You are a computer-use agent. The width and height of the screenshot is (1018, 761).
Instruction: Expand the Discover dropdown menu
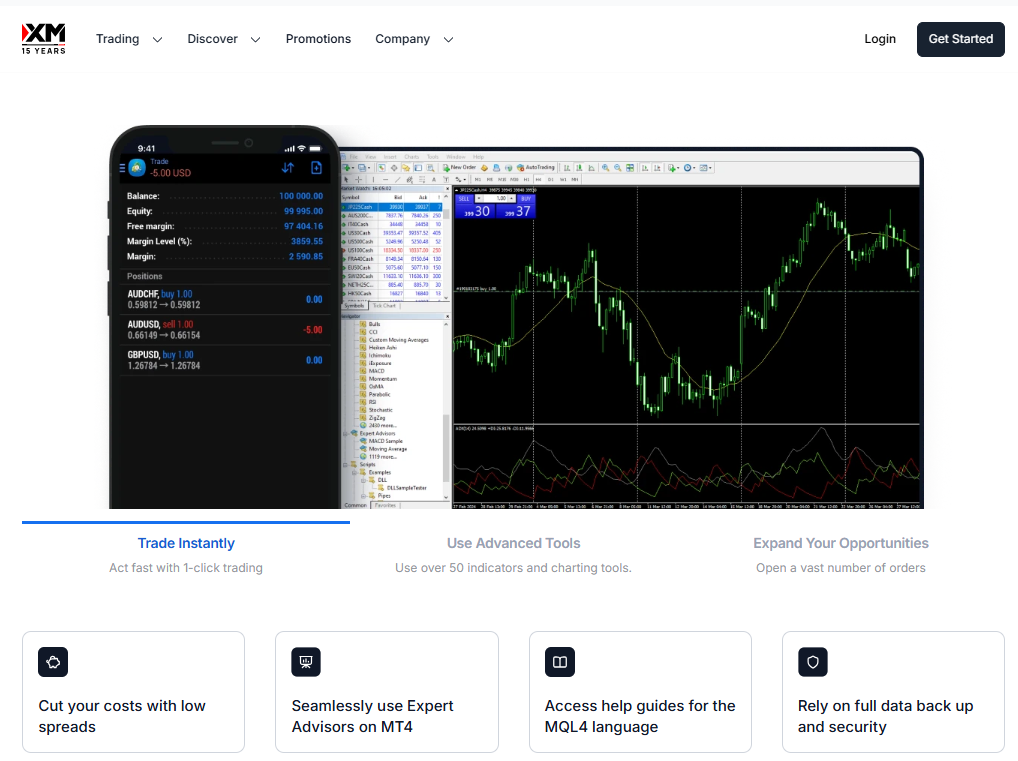223,39
